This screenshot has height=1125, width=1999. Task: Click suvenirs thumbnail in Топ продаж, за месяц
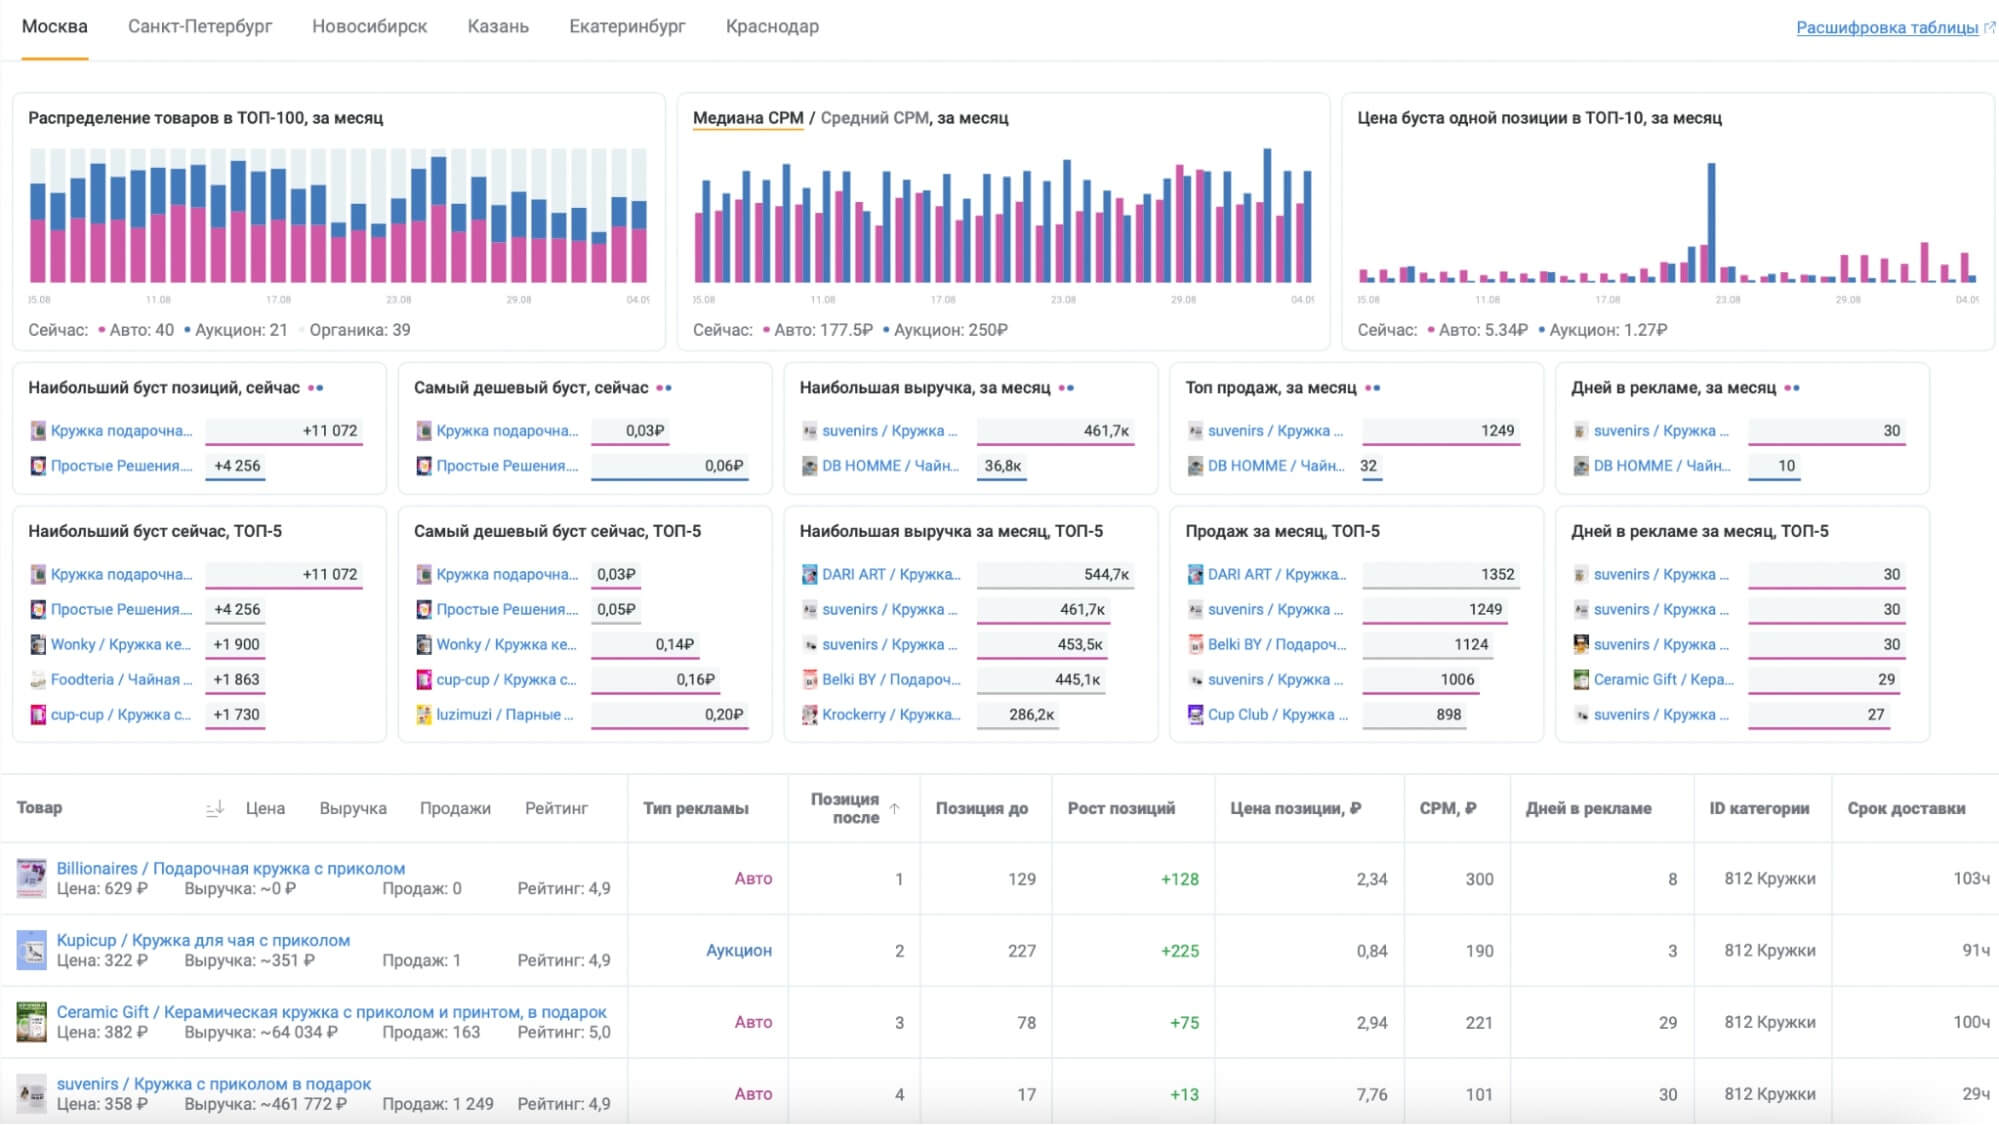pos(1195,431)
